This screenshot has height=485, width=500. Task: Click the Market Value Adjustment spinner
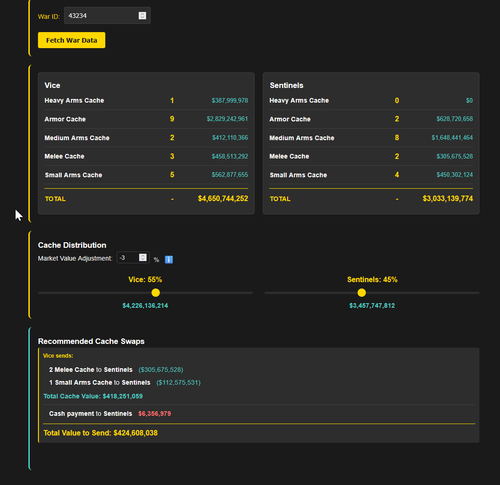pyautogui.click(x=143, y=258)
